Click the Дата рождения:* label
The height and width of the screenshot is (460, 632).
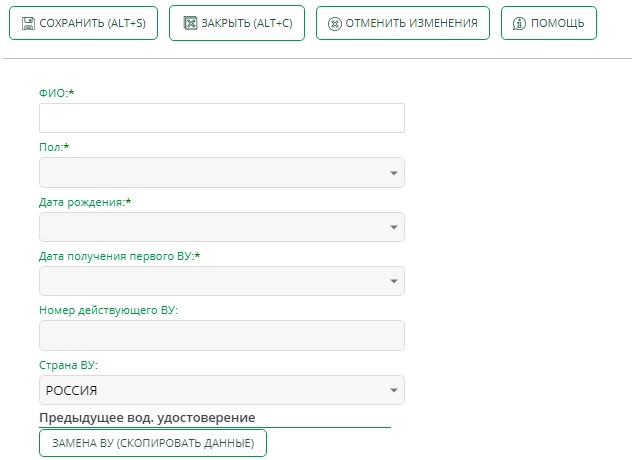pyautogui.click(x=85, y=202)
